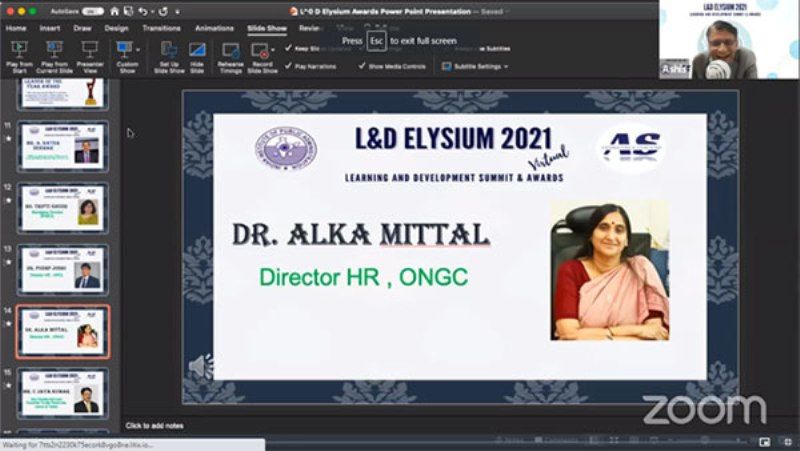The image size is (800, 451).
Task: Click the audio speaker icon on the slide
Action: pos(201,365)
